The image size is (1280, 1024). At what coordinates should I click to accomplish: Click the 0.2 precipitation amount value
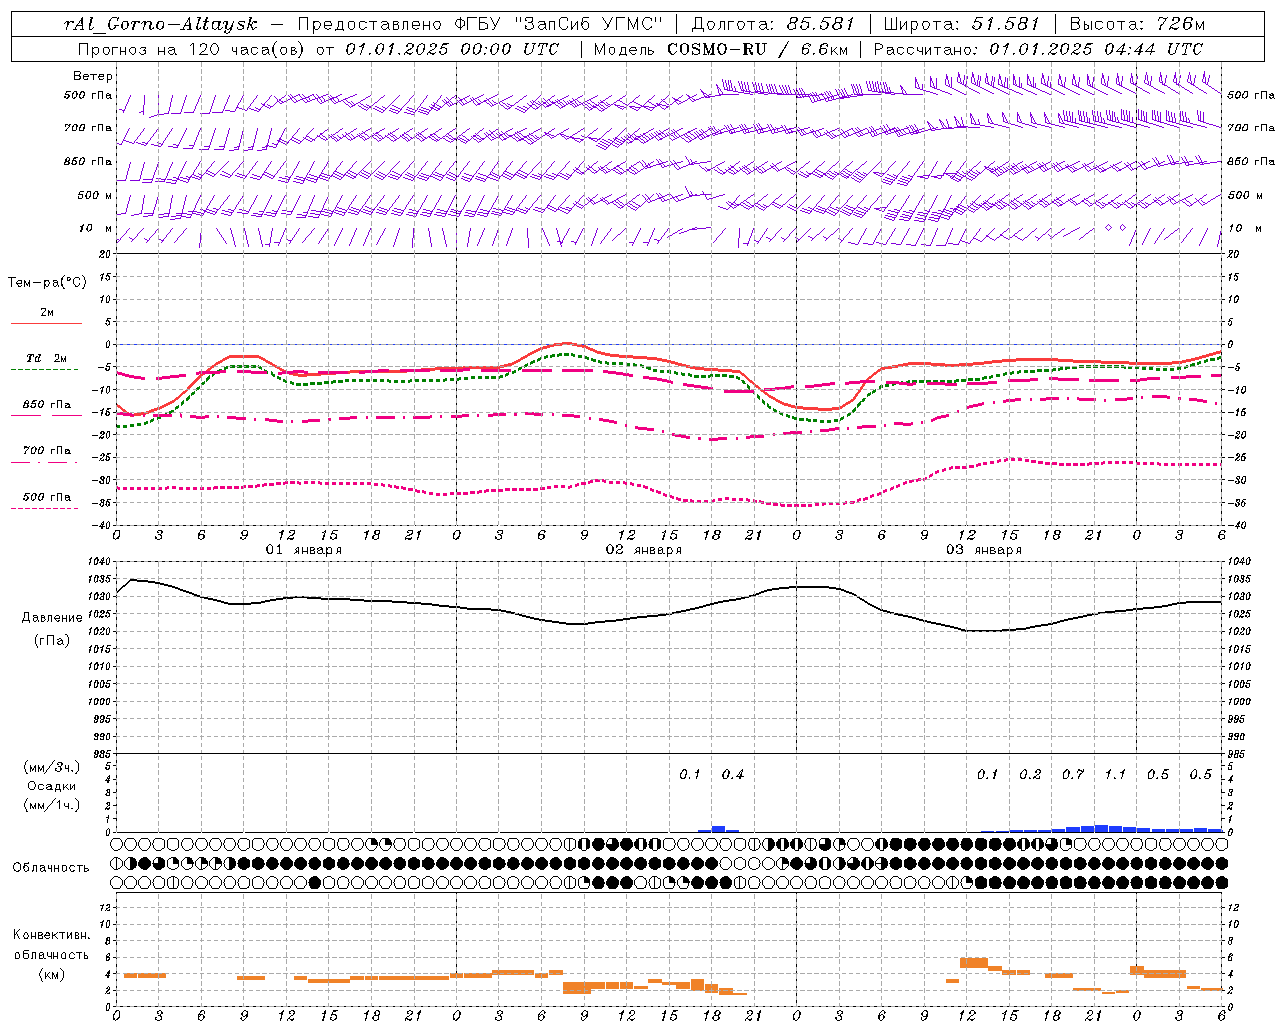coord(1030,774)
